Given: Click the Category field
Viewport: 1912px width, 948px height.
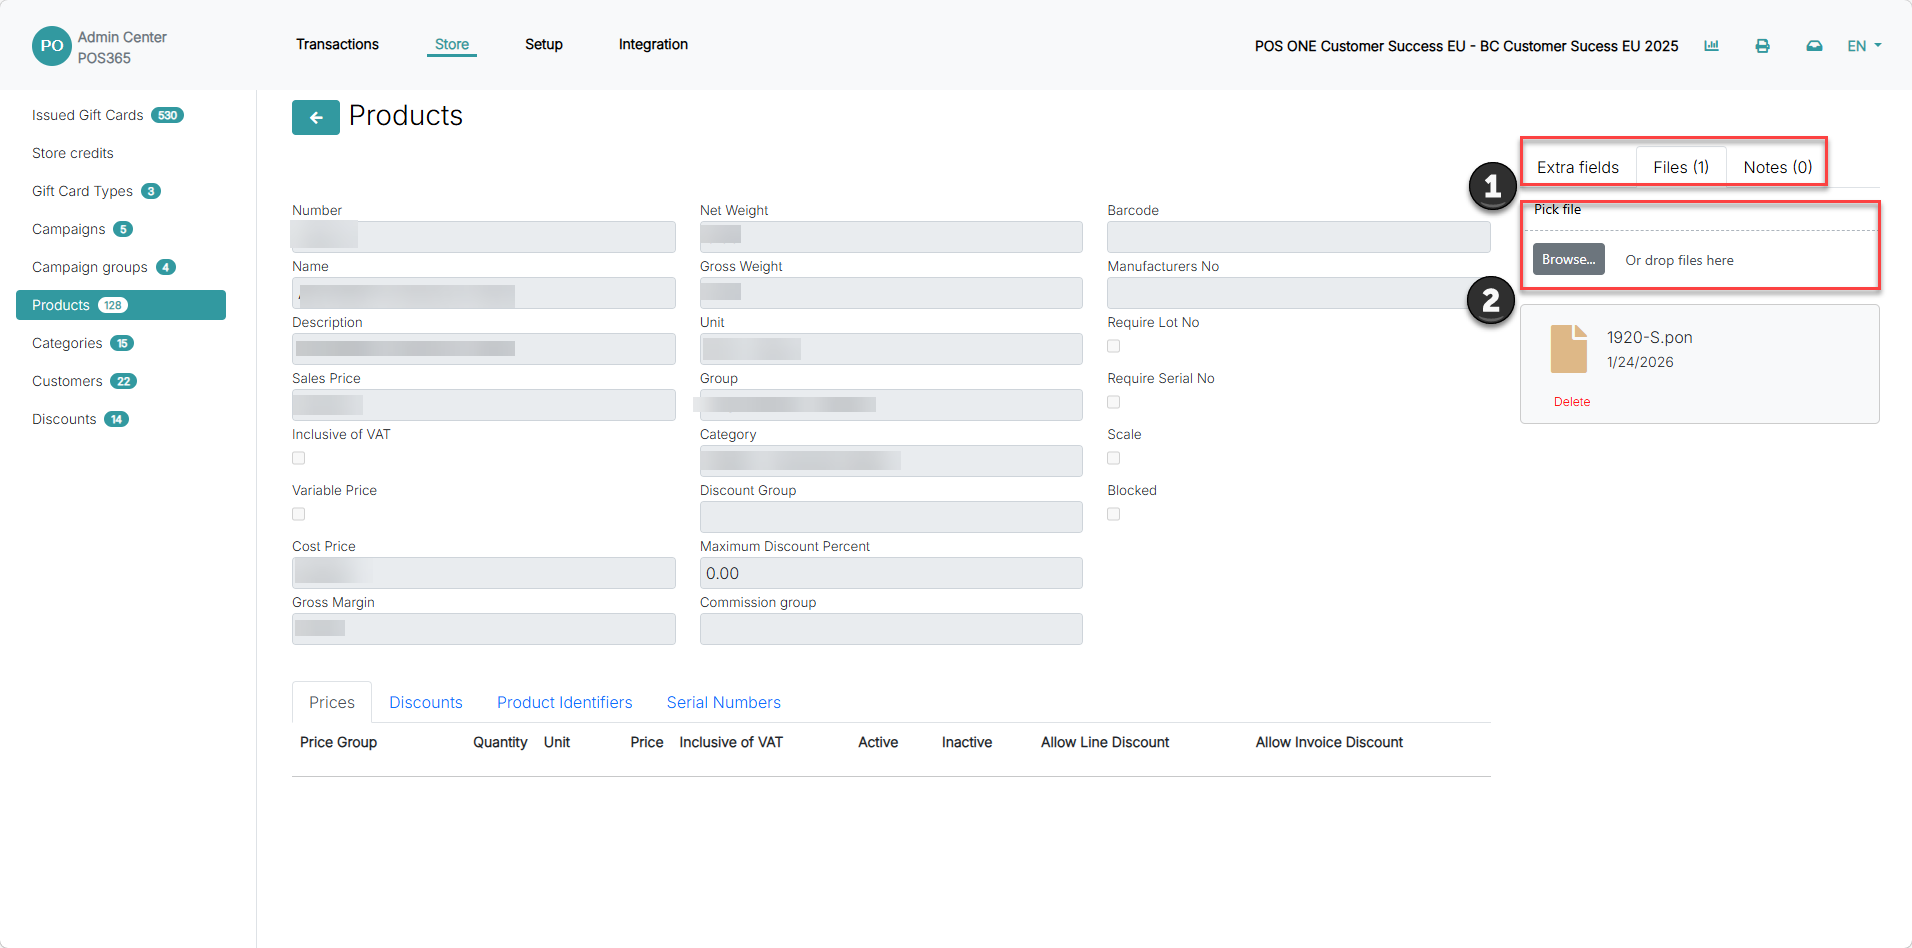Looking at the screenshot, I should click(891, 461).
